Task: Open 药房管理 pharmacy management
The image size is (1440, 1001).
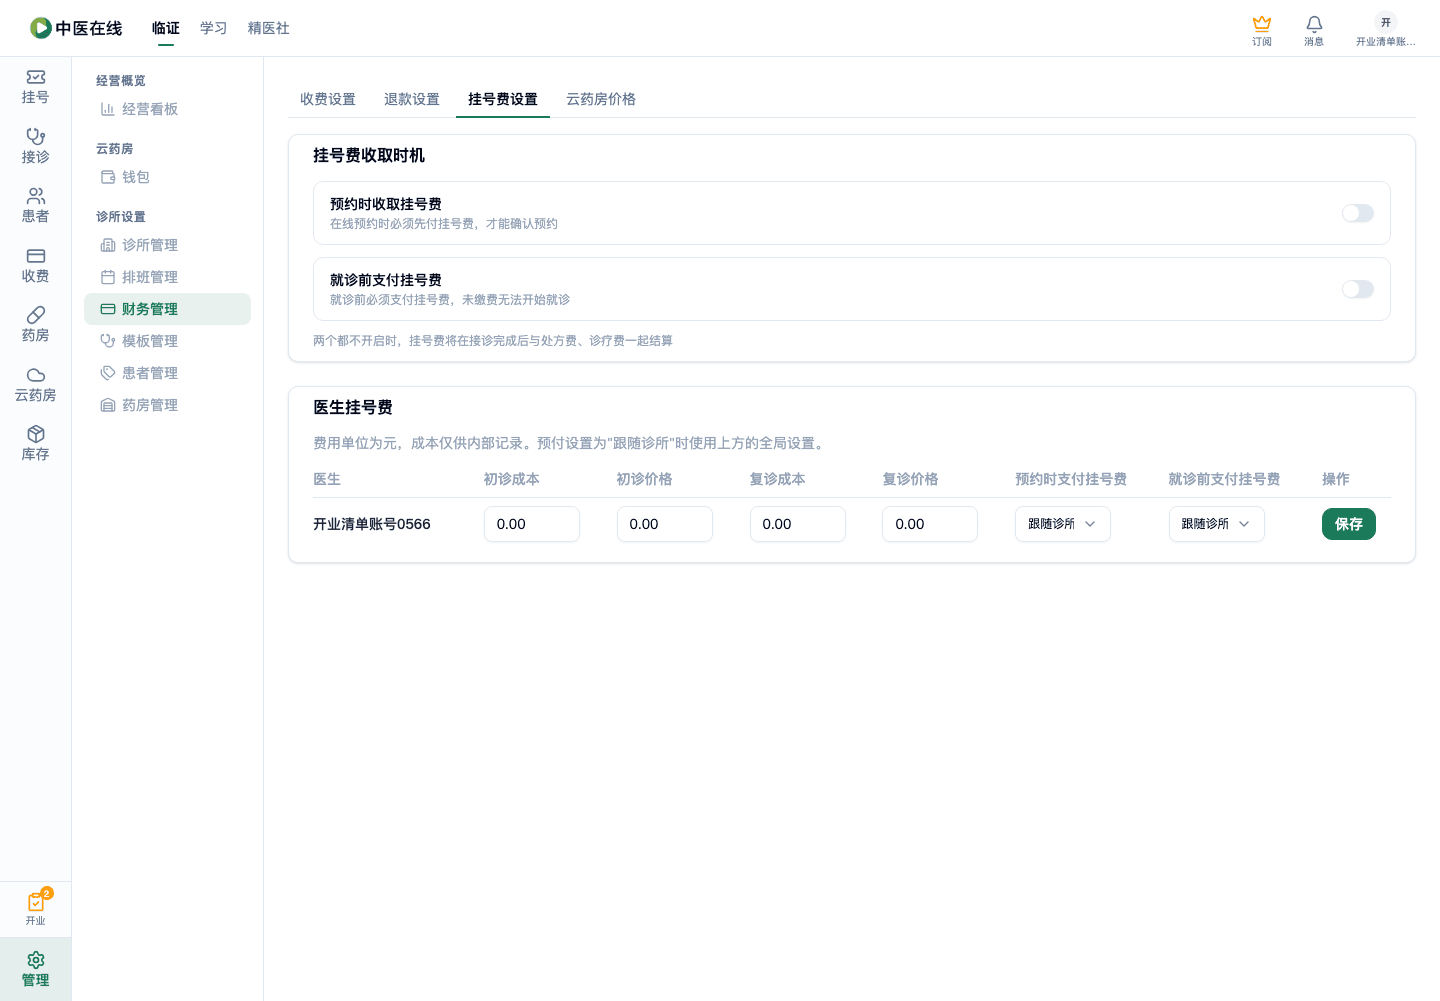Action: pyautogui.click(x=167, y=405)
